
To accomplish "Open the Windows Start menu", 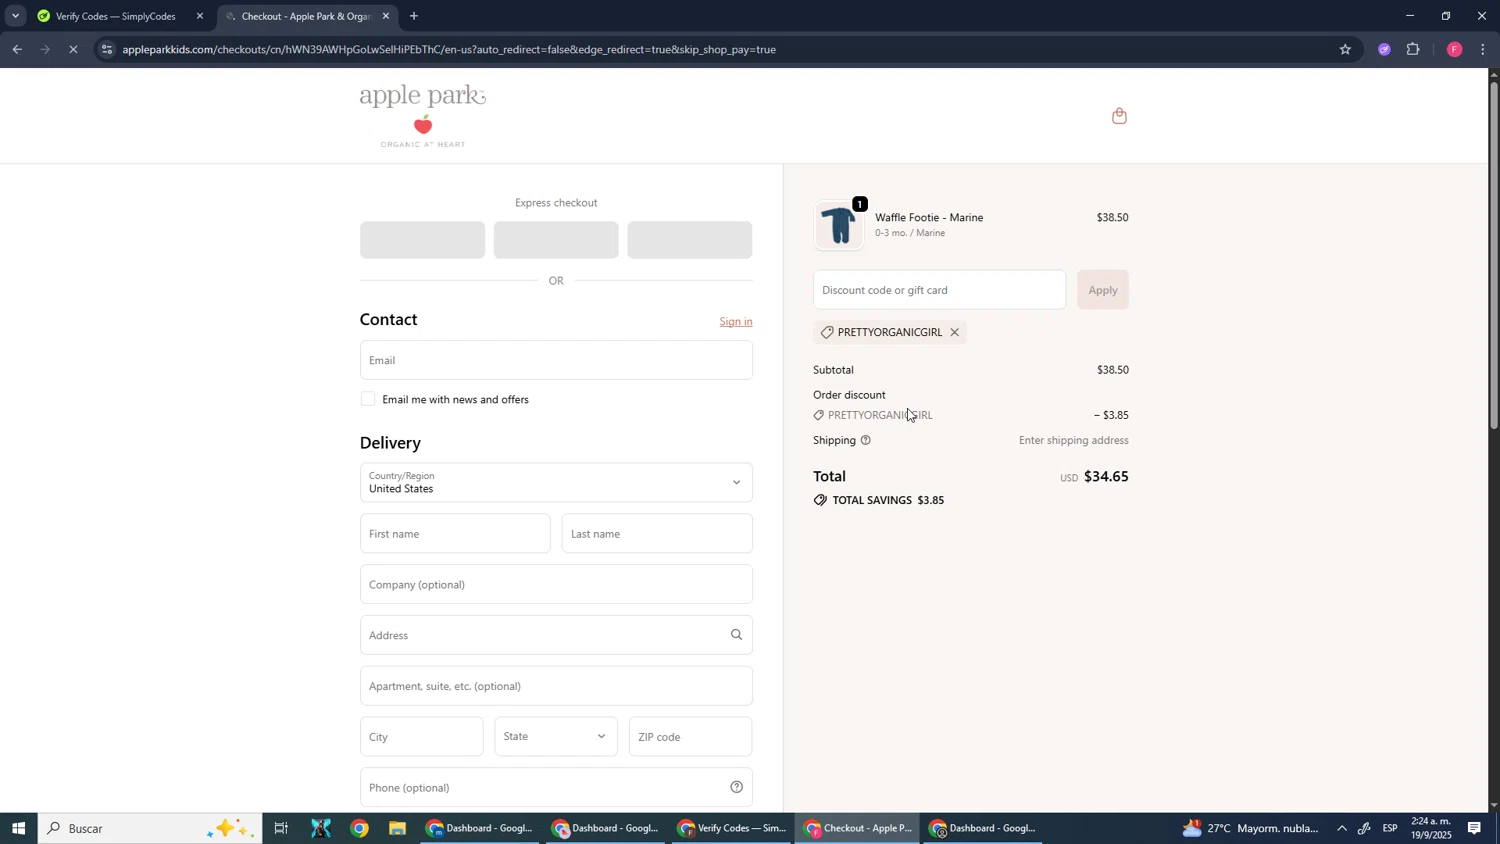I will coord(18,828).
